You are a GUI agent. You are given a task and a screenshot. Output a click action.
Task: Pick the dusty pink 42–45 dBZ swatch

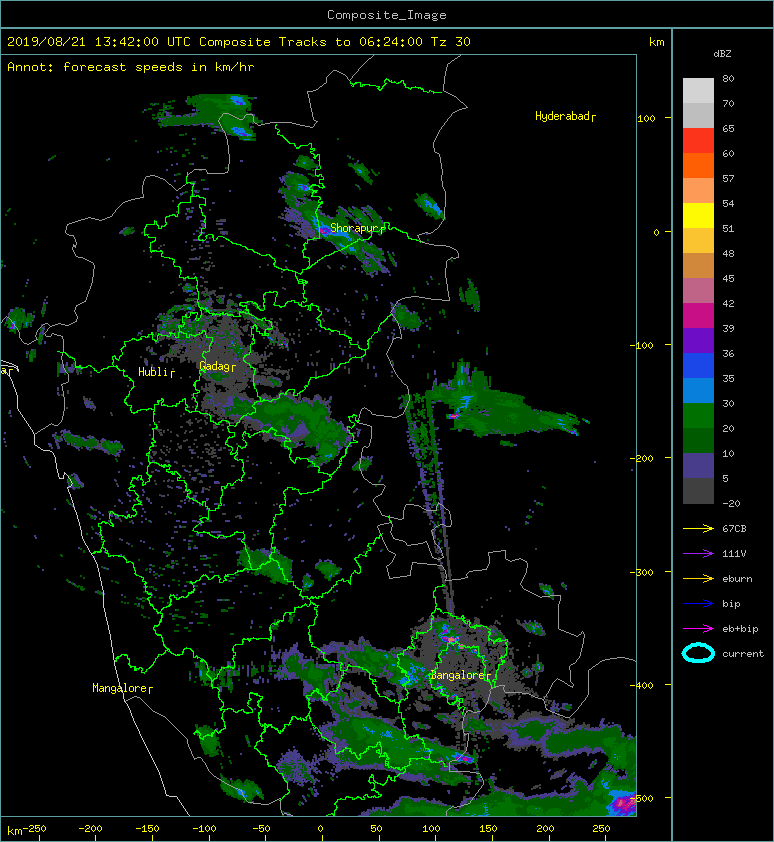(x=698, y=291)
